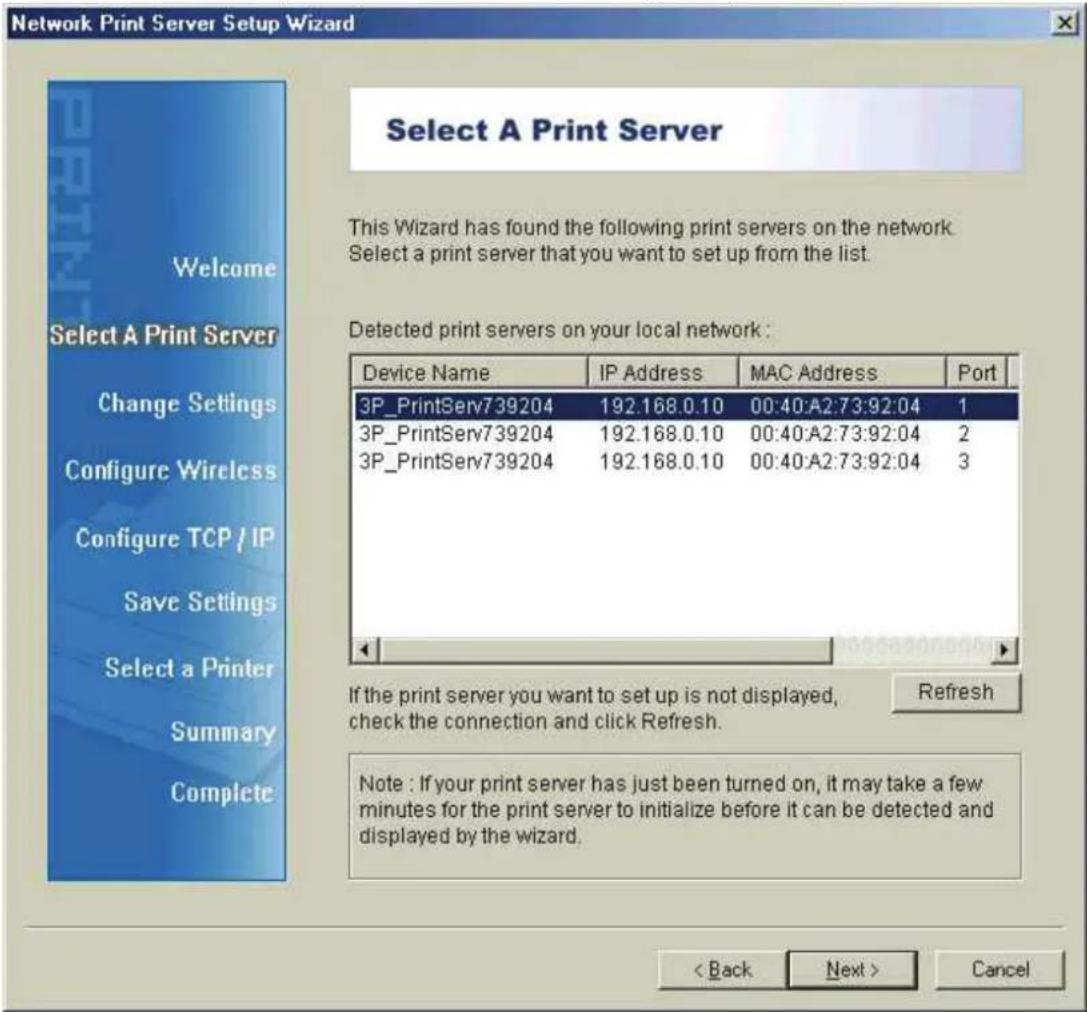Click the Device Name column header
Viewport: 1087px width, 1012px height.
point(469,372)
